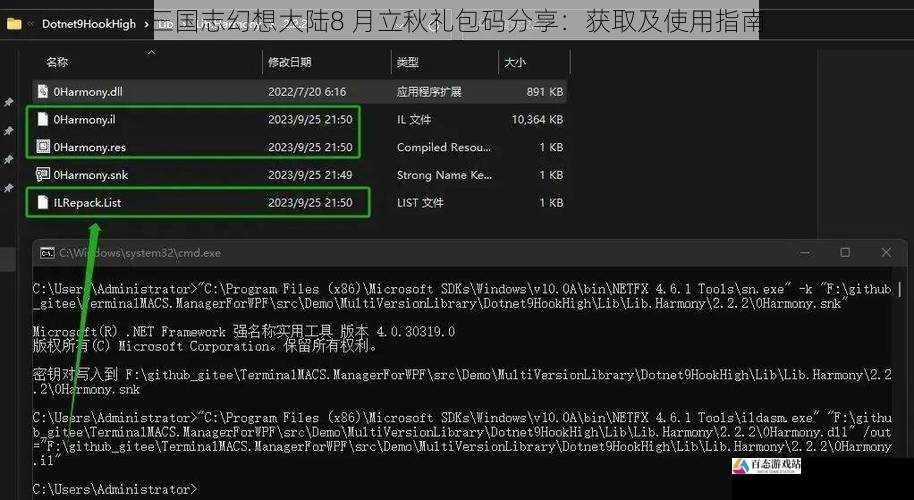This screenshot has height=500, width=914.
Task: Minimize the cmd.exe window
Action: point(806,252)
